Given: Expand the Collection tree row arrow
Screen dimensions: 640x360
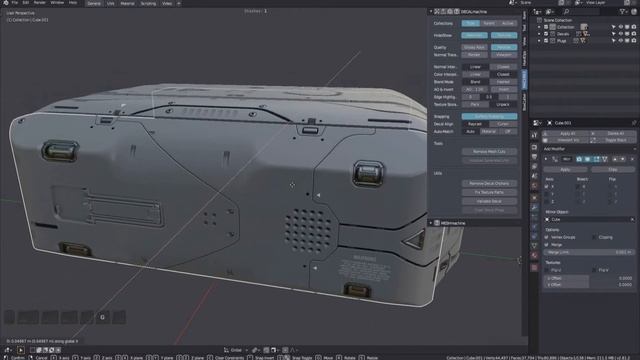Looking at the screenshot, I should [x=539, y=27].
